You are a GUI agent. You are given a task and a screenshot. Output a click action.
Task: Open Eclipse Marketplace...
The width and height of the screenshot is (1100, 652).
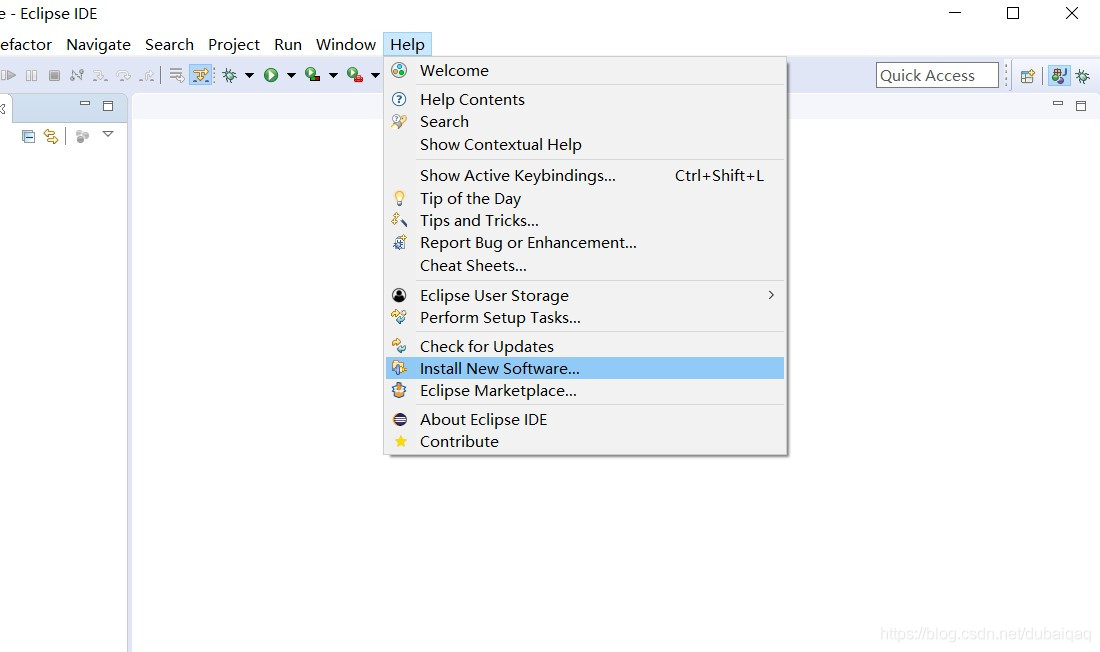(585, 390)
